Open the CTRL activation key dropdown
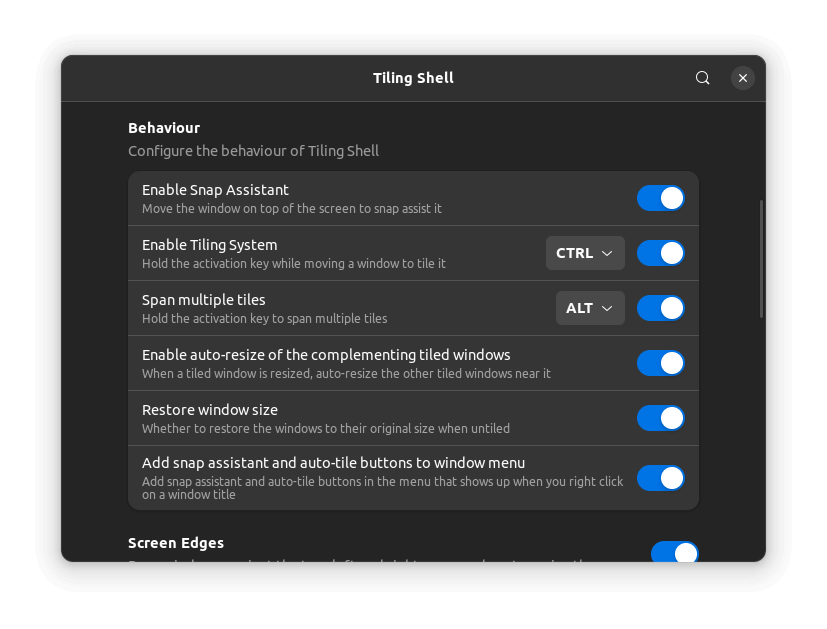The image size is (827, 629). coord(585,253)
